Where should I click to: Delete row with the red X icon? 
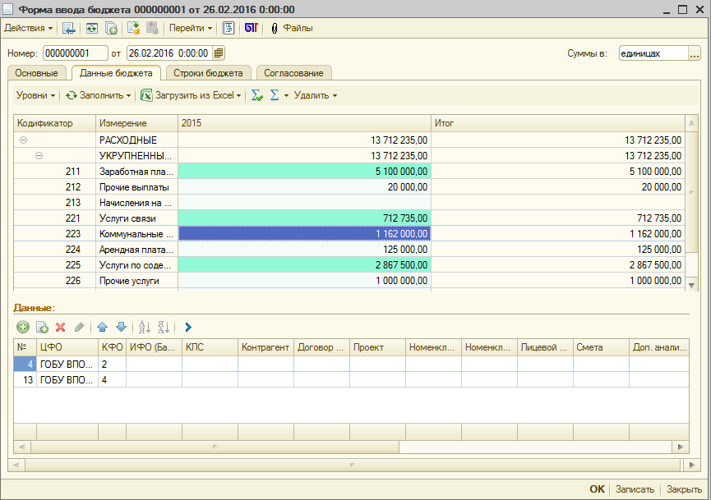point(60,327)
